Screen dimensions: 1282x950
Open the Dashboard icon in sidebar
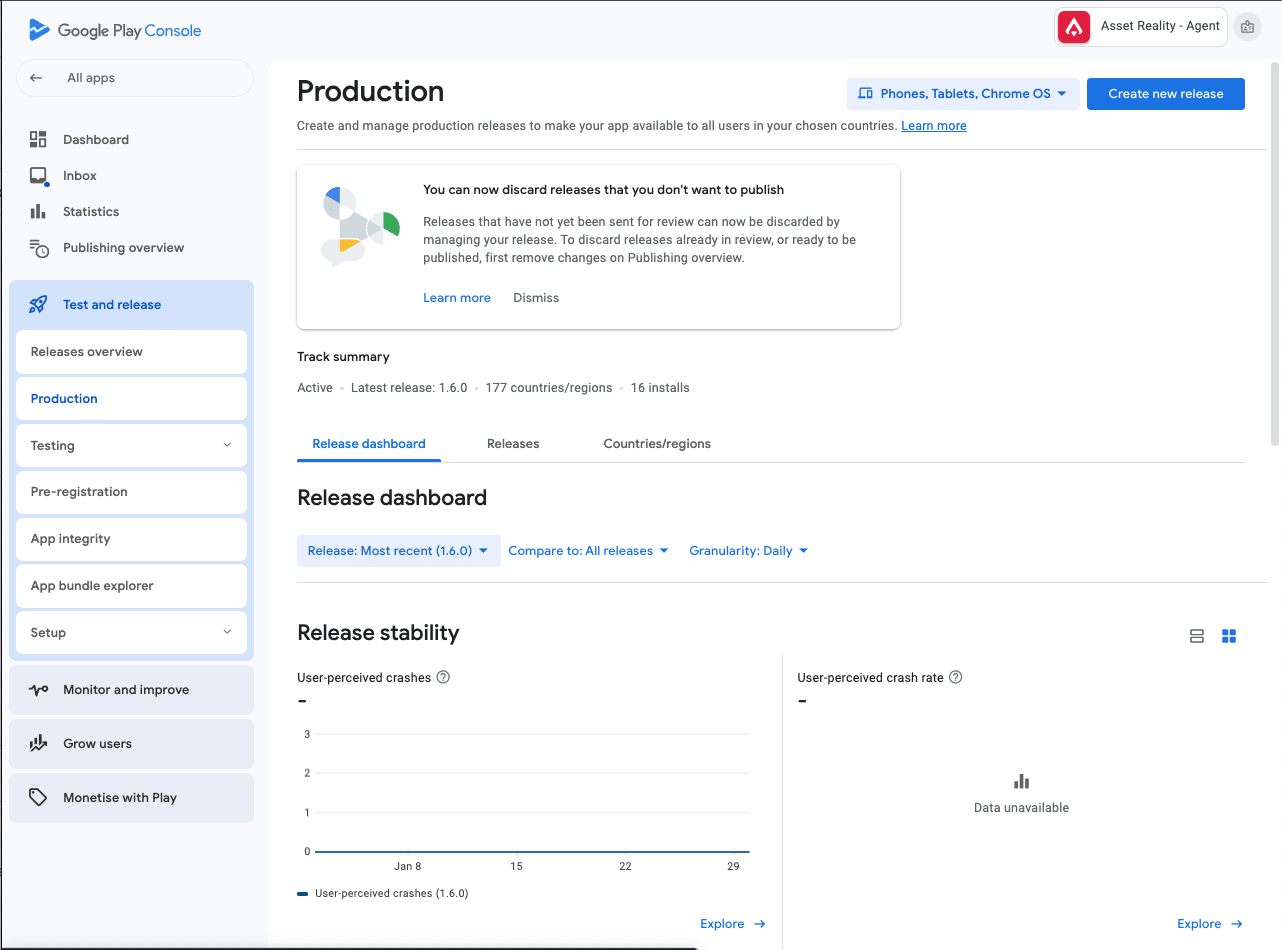pos(38,139)
